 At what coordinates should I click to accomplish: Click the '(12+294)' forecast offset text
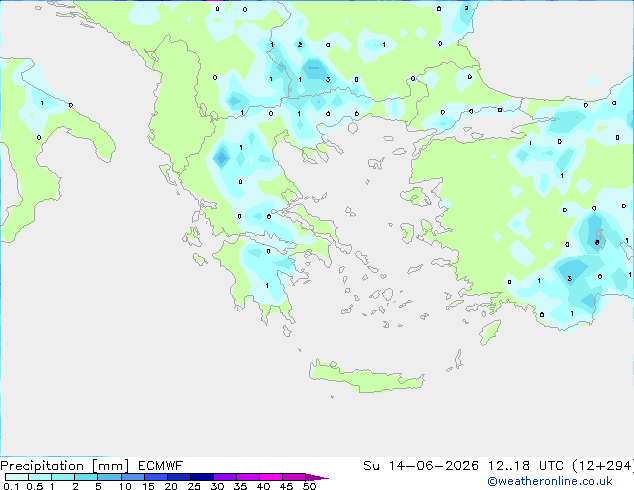click(x=603, y=466)
